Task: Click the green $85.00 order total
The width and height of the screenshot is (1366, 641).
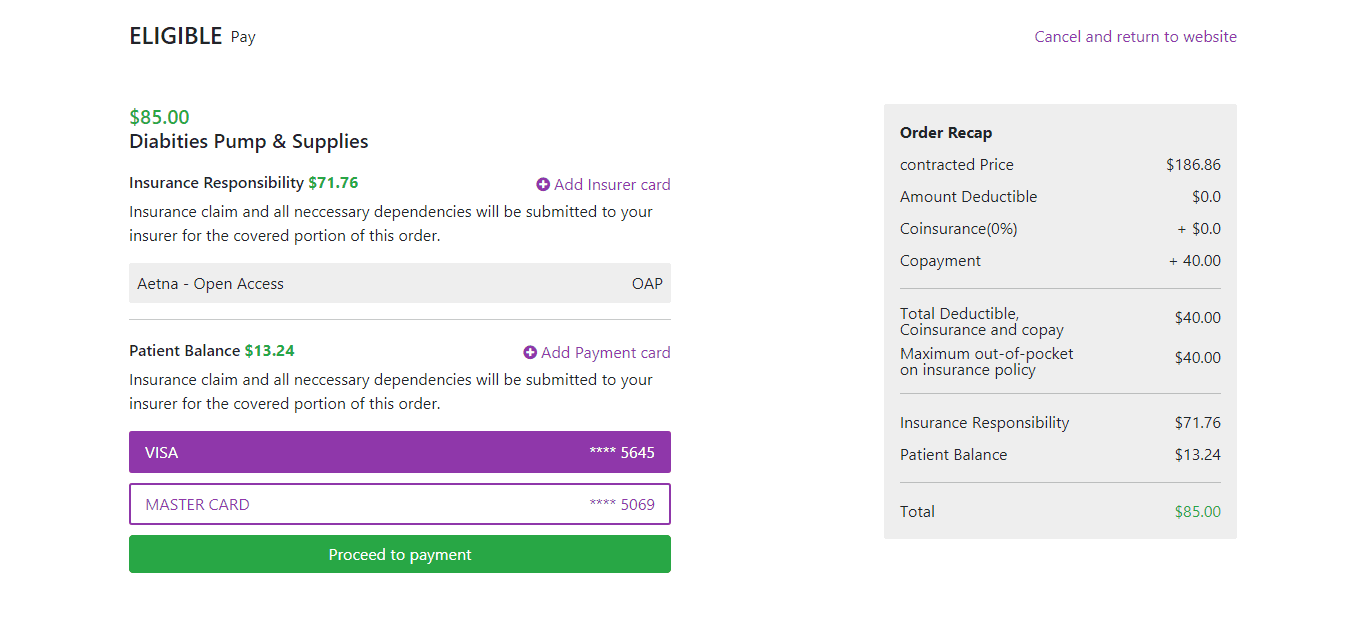Action: click(x=159, y=116)
